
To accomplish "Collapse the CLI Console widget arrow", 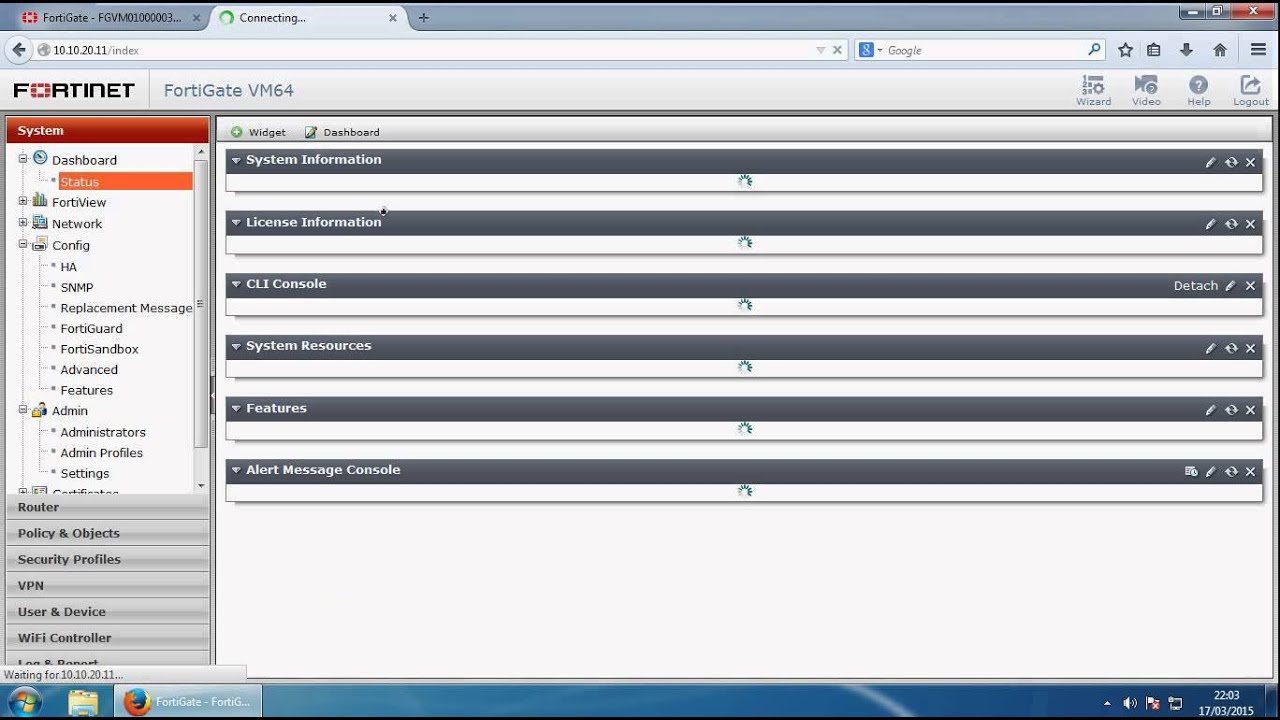I will pos(236,284).
